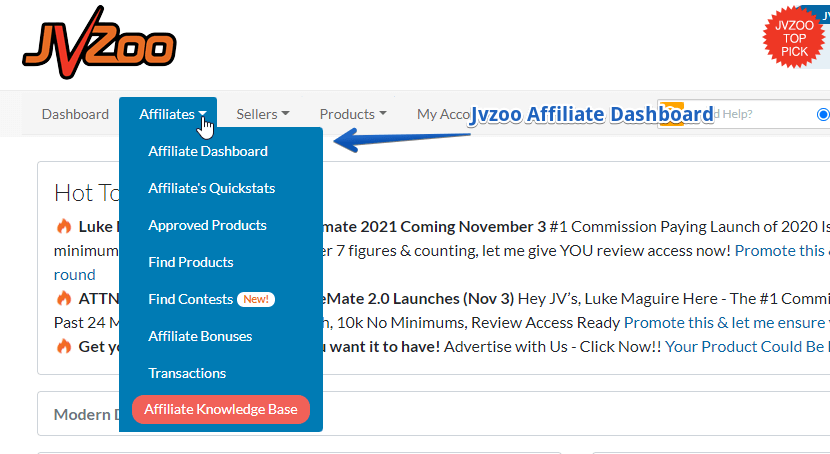Click the New! badge beside Find Contests
This screenshot has height=454, width=830.
coord(256,299)
